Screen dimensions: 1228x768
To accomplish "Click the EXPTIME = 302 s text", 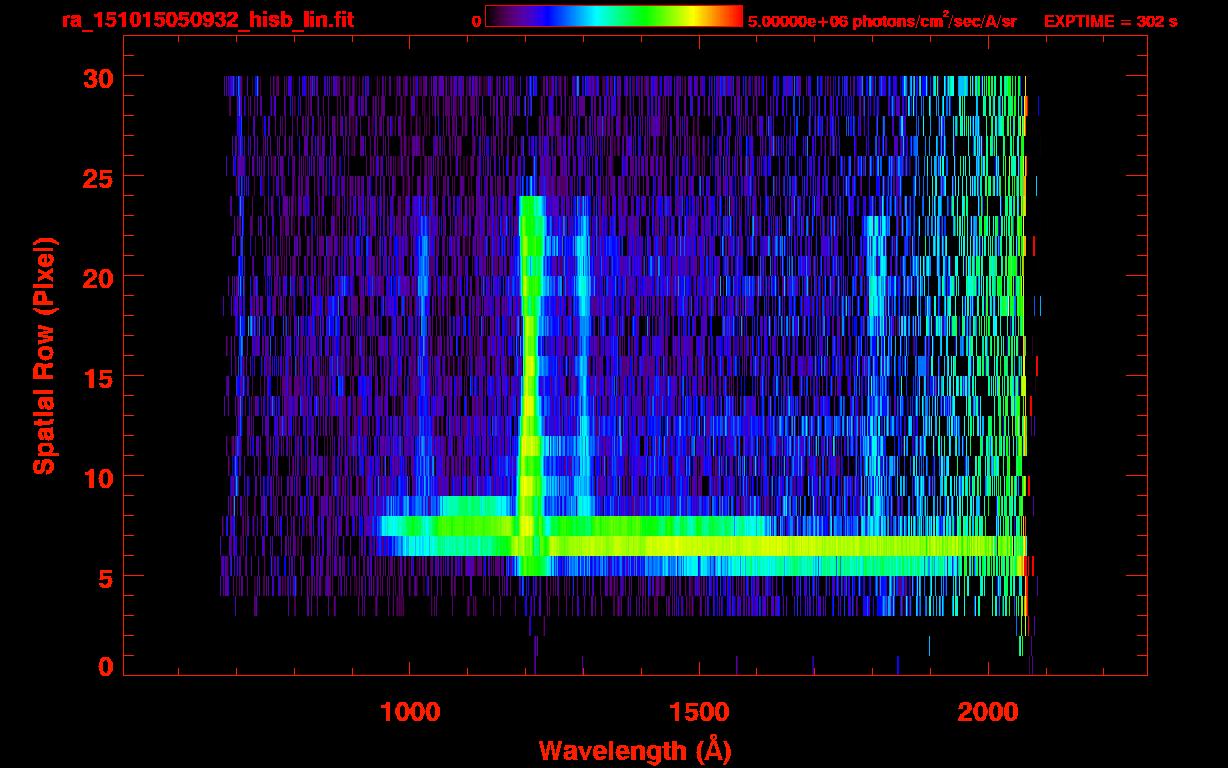I will (1110, 21).
